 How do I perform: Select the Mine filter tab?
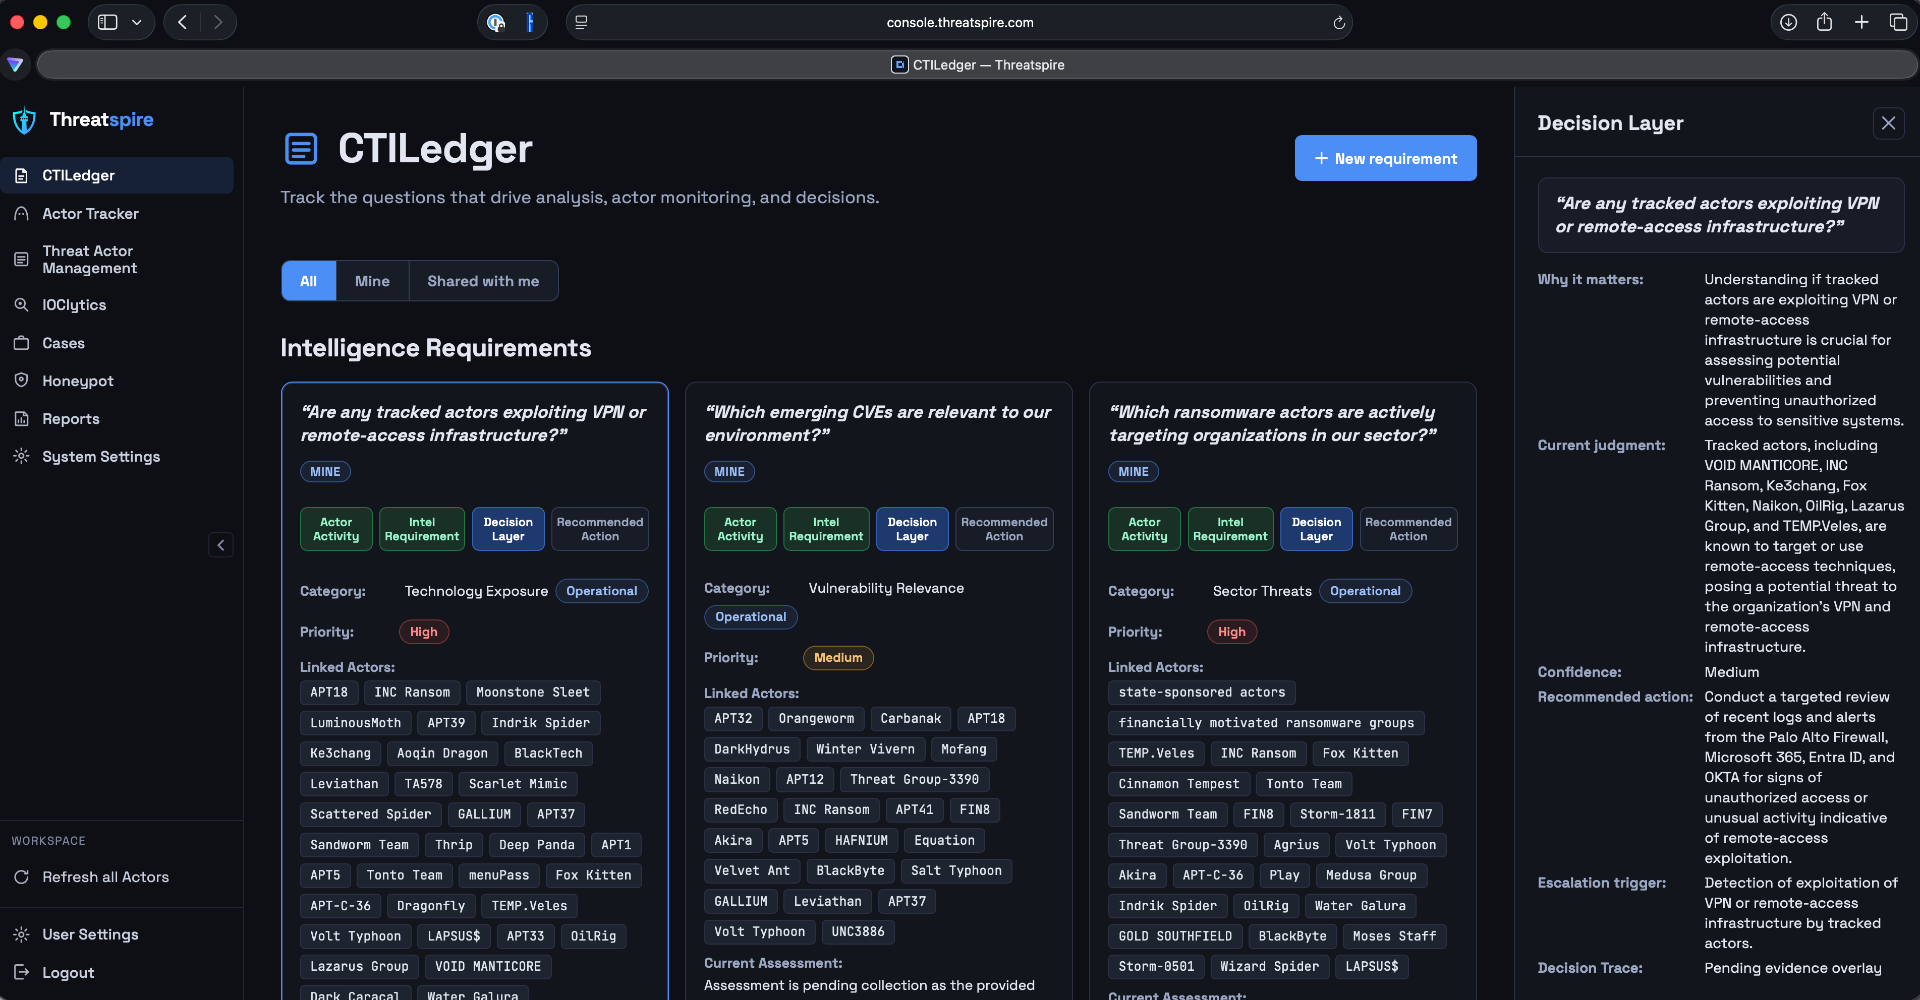pos(372,281)
